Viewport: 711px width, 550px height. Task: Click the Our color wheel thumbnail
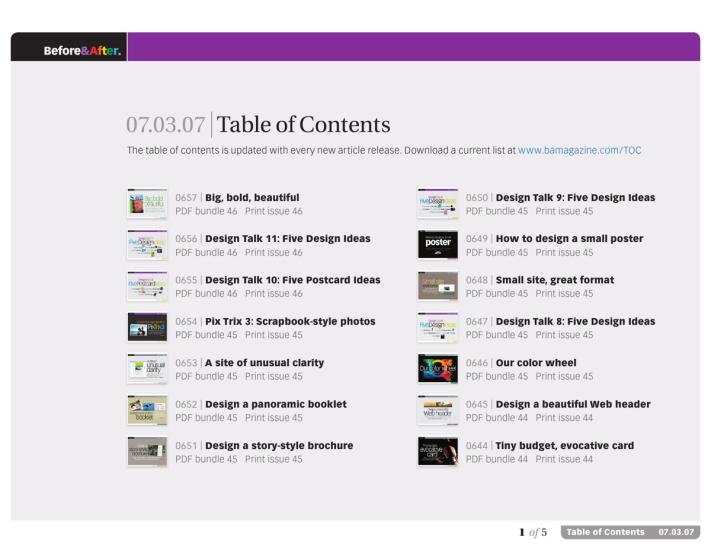pyautogui.click(x=437, y=369)
